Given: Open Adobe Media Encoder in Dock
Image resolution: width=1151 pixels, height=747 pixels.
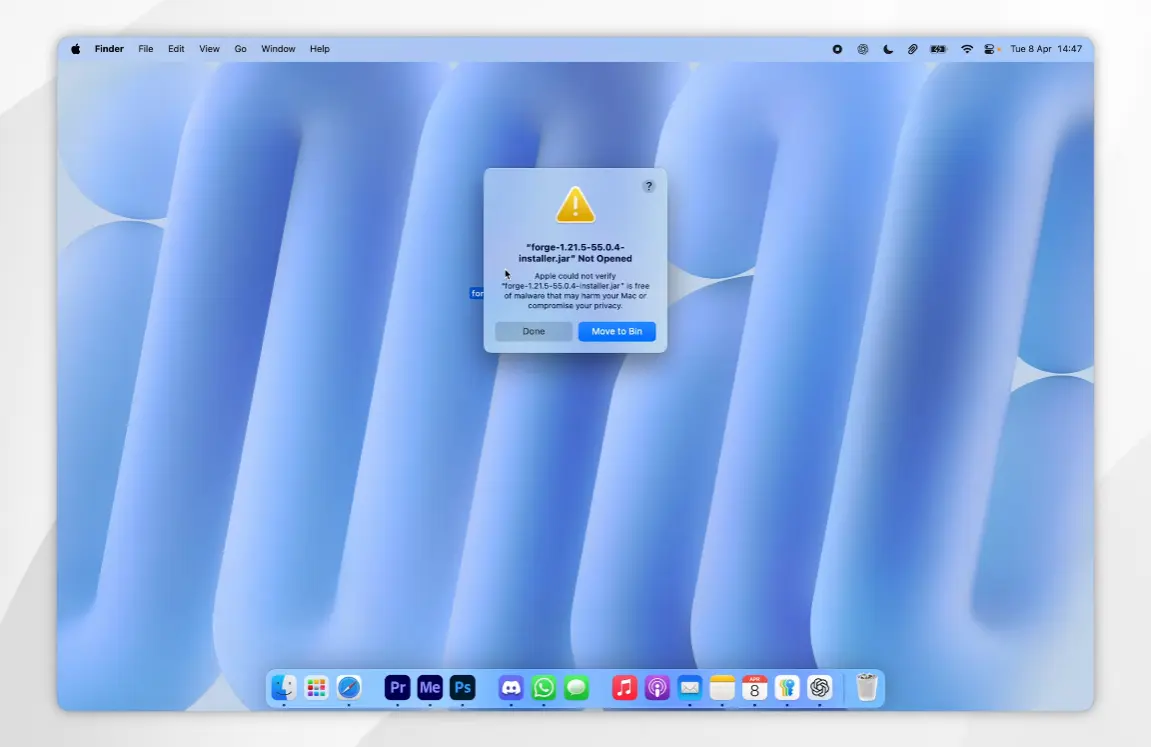Looking at the screenshot, I should (430, 688).
